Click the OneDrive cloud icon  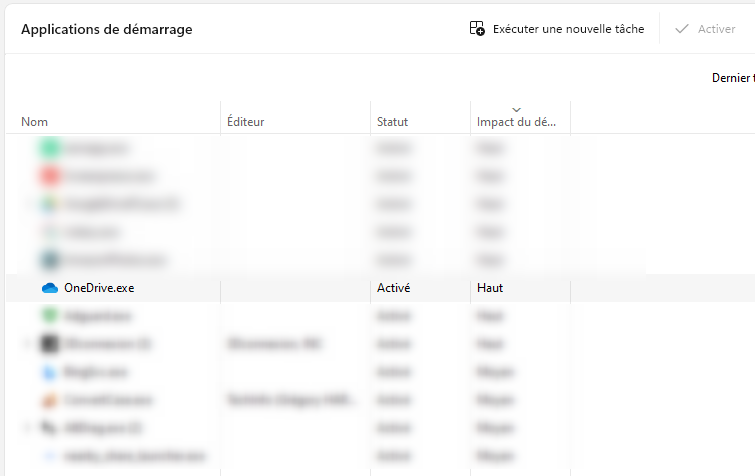(x=50, y=288)
